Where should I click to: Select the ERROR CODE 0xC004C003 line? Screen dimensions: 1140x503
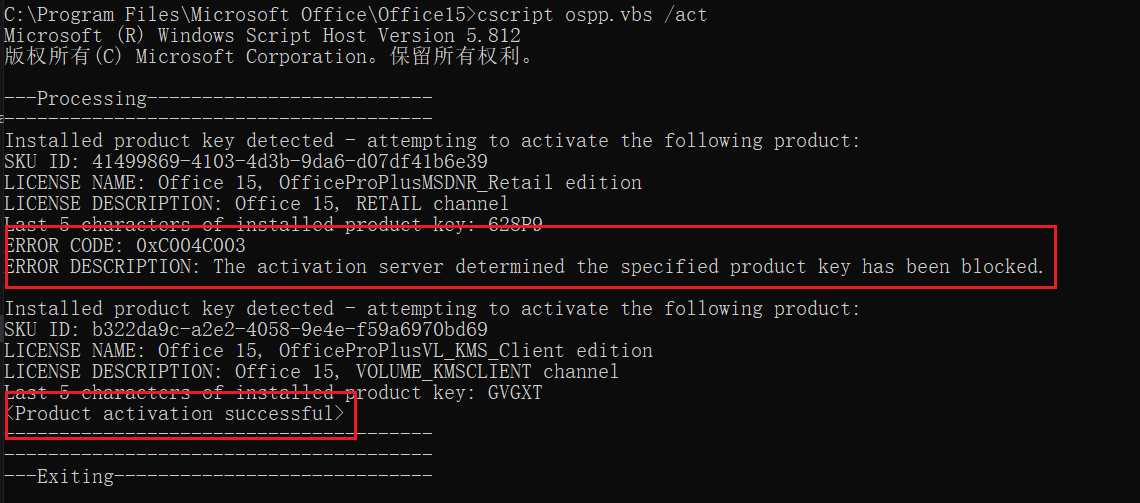point(125,245)
